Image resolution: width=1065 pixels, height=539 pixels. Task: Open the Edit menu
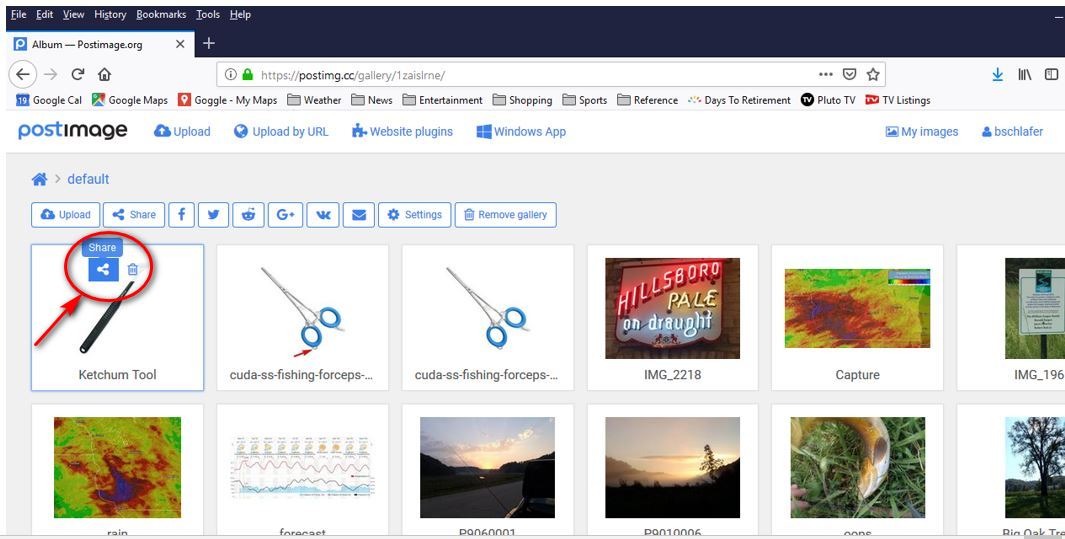(x=45, y=14)
